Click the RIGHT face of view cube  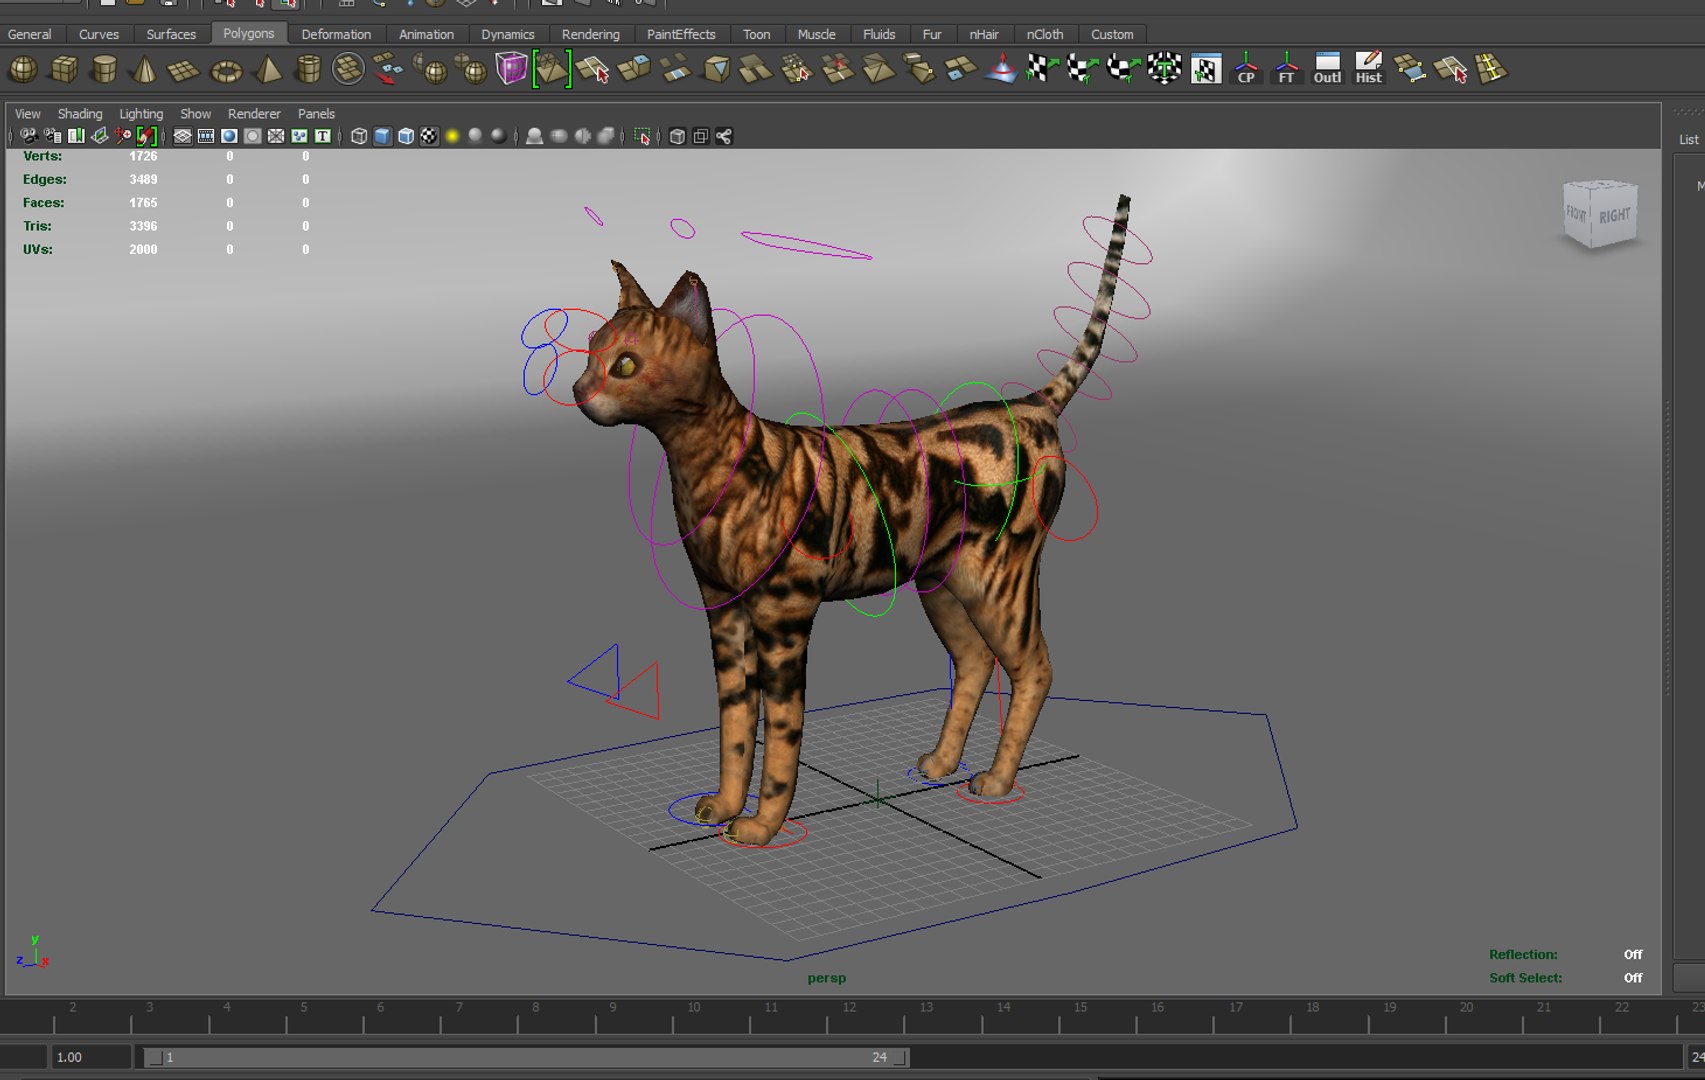click(1614, 216)
